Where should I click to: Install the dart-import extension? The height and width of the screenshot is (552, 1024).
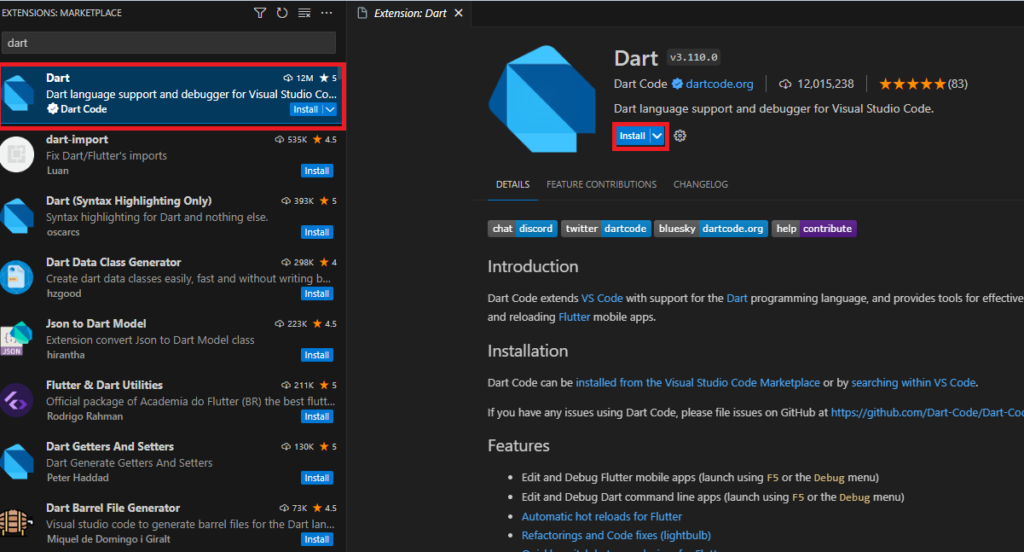317,170
